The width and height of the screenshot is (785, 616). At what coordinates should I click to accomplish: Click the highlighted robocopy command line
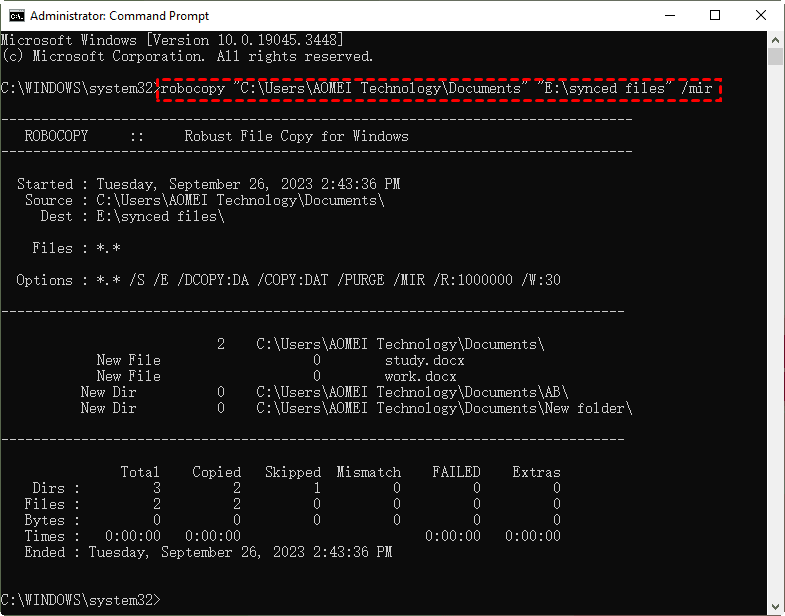(438, 88)
